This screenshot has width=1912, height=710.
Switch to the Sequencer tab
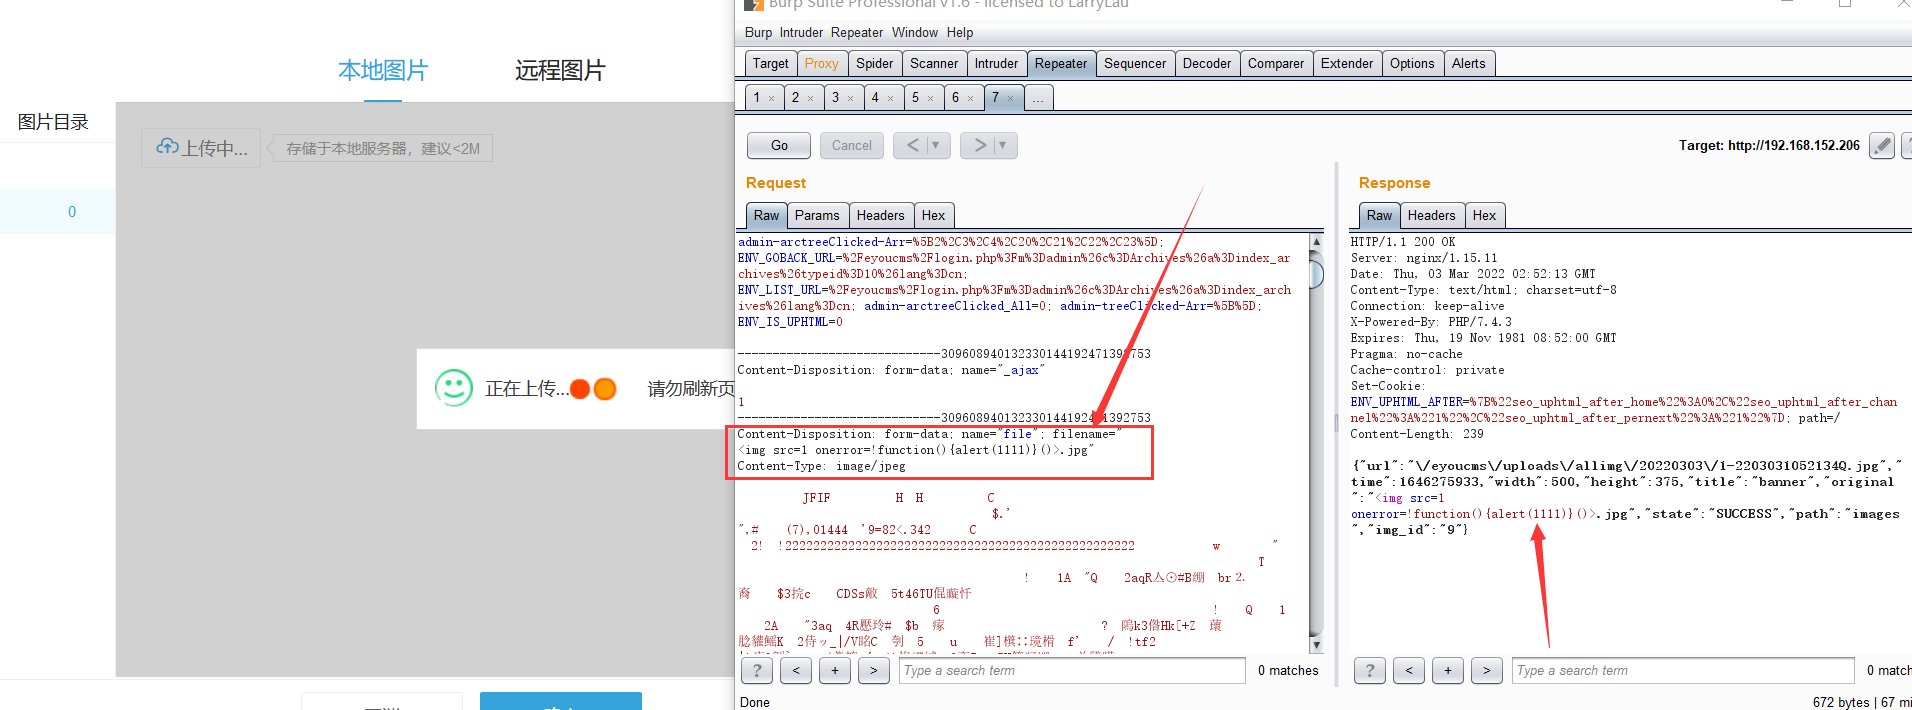coord(1135,63)
